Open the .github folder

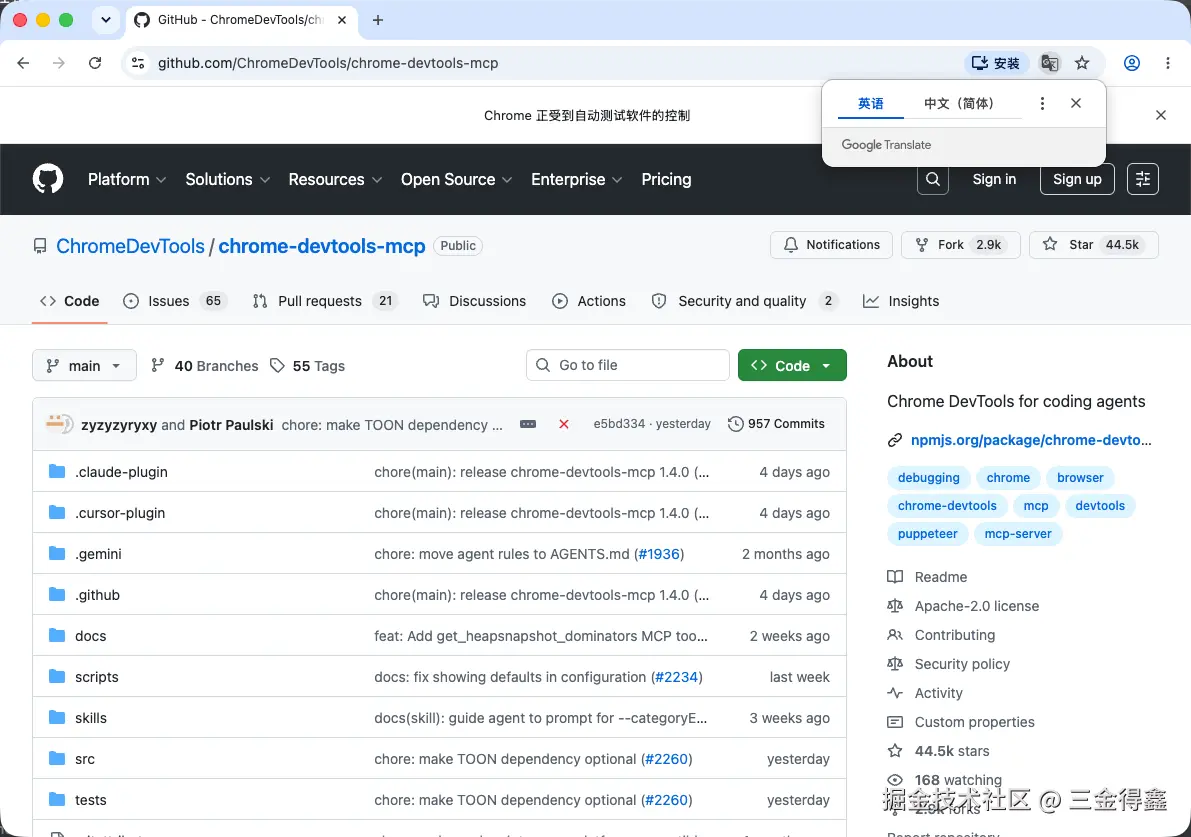97,595
